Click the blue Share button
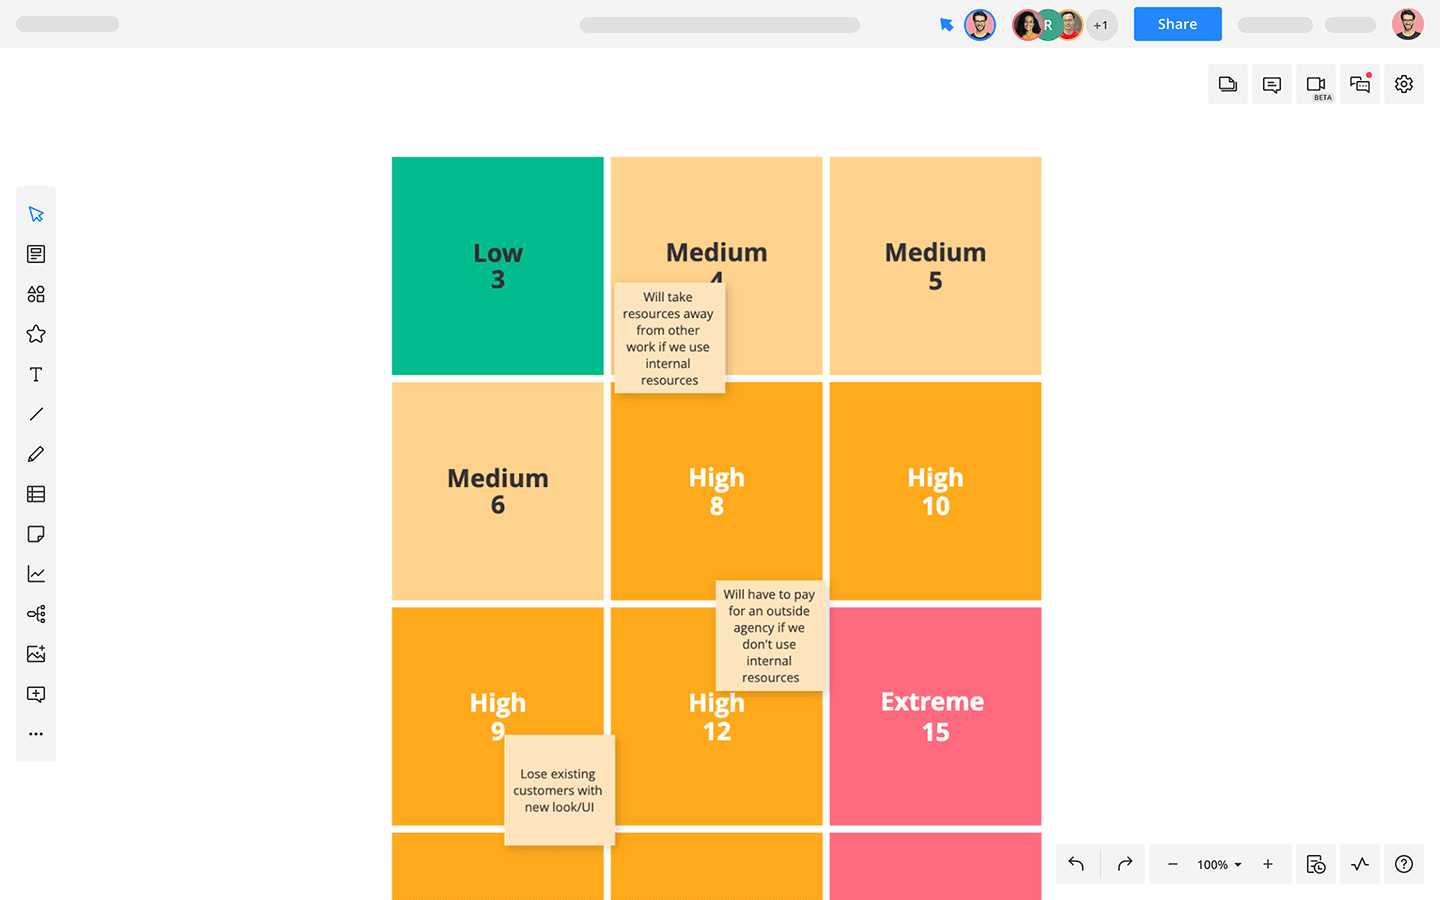1440x900 pixels. 1177,24
